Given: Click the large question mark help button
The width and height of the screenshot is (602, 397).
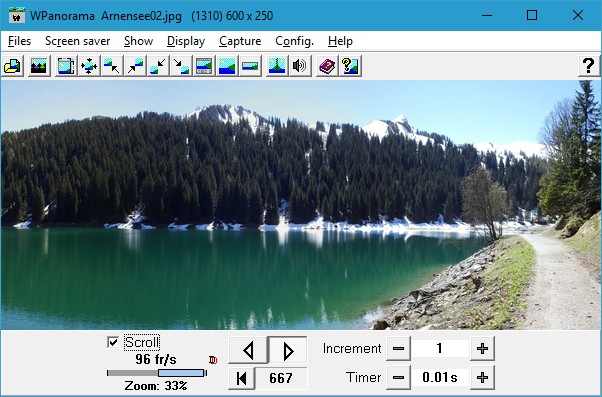Looking at the screenshot, I should (588, 66).
